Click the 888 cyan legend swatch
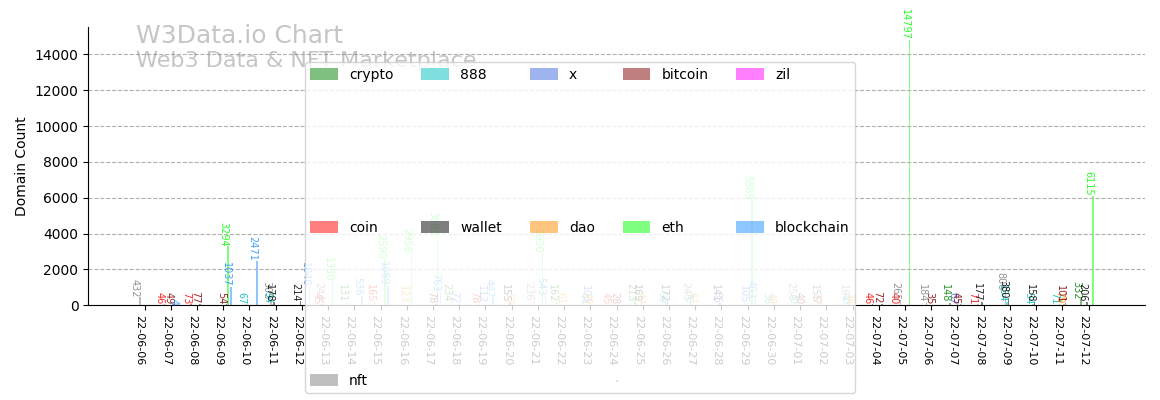The height and width of the screenshot is (400, 1160). pyautogui.click(x=435, y=74)
